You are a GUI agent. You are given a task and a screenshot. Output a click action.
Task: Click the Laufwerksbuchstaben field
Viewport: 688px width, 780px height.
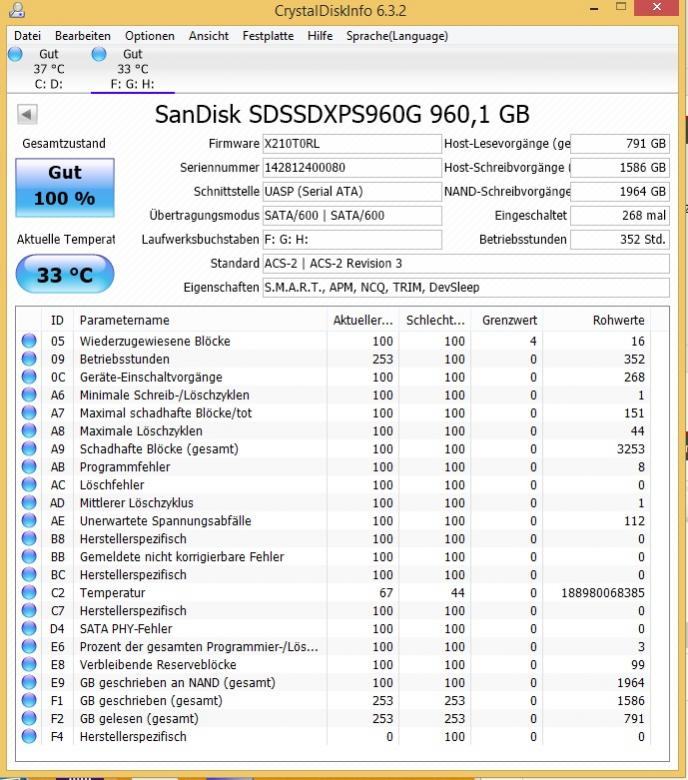352,239
